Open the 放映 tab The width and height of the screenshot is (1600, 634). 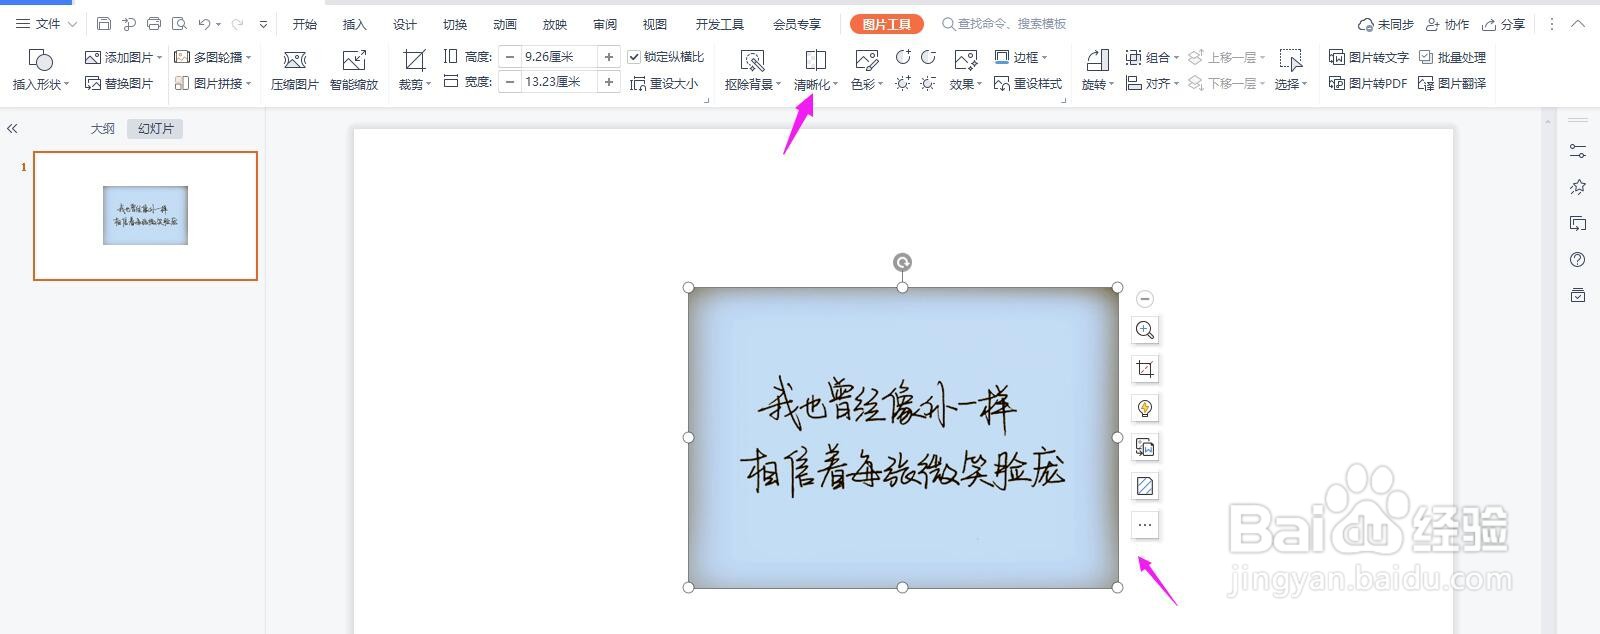click(x=555, y=24)
